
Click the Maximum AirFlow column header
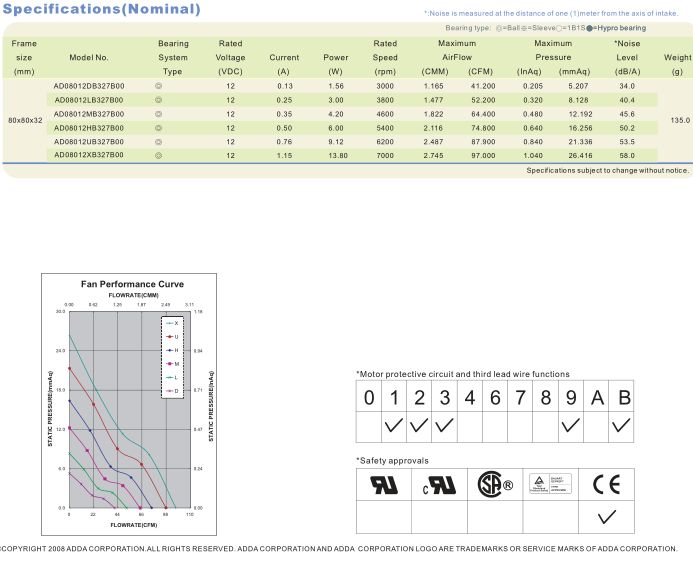[457, 50]
